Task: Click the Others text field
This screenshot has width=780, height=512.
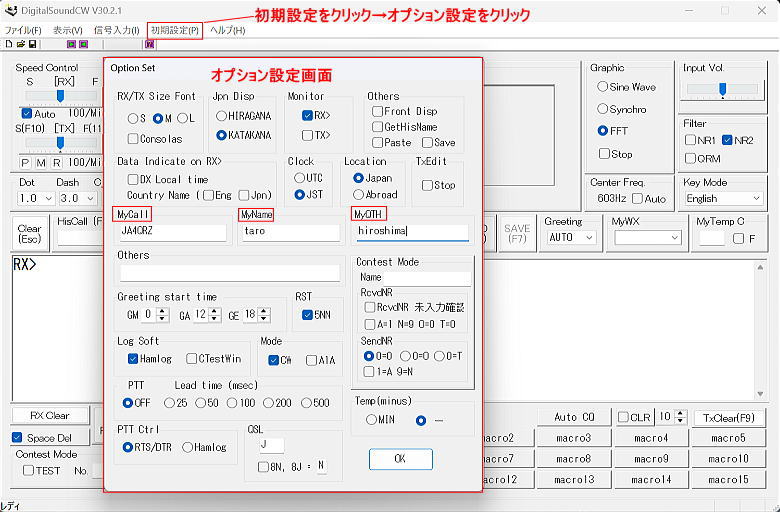Action: [x=230, y=273]
